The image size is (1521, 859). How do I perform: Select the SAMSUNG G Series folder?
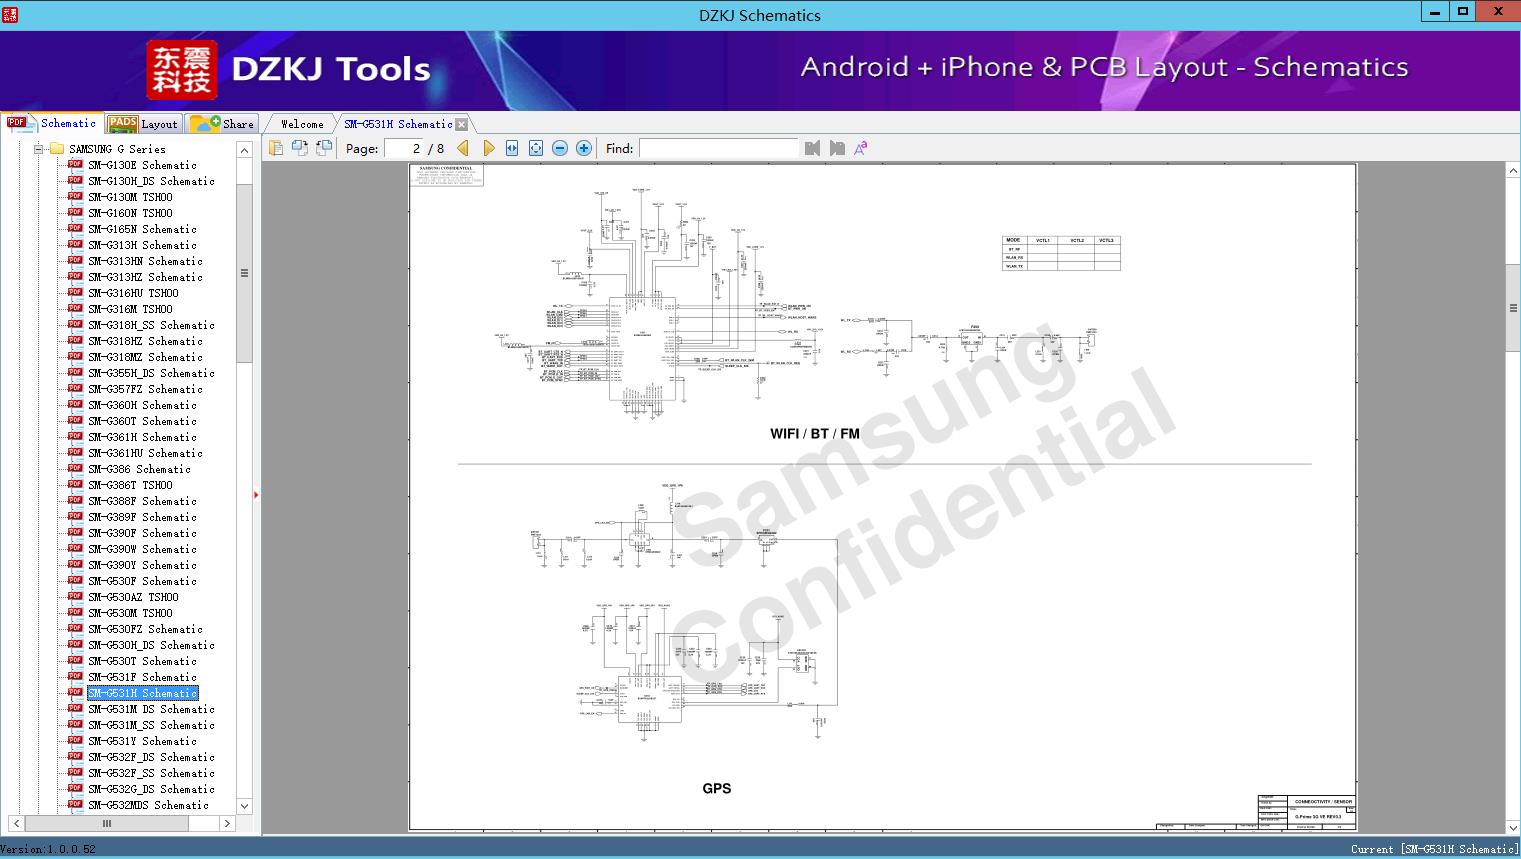point(117,149)
